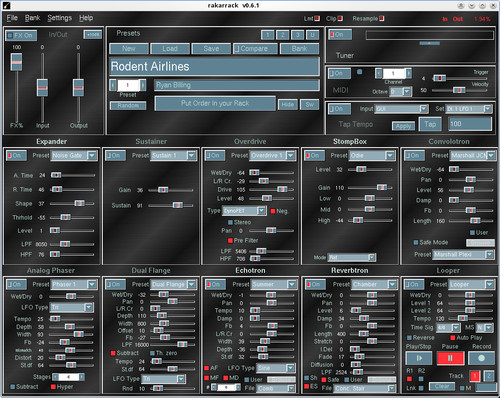
Task: Click the Sw button
Action: 309,105
